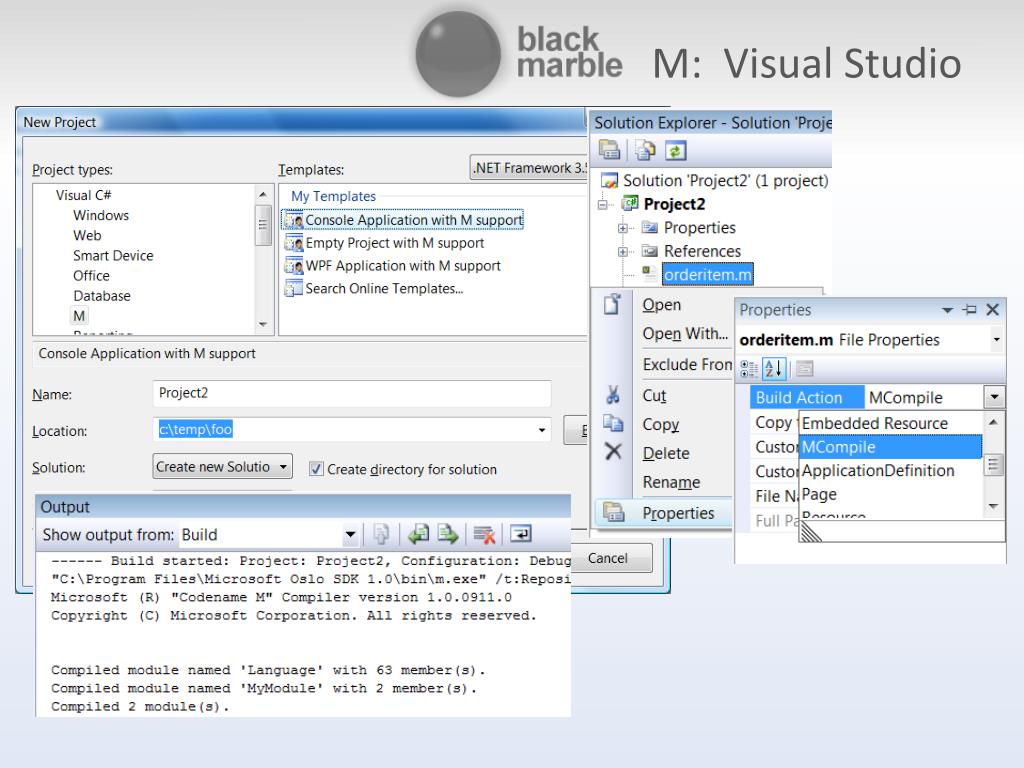Click the resize grip of Build Action list
The height and width of the screenshot is (768, 1024).
tap(811, 532)
